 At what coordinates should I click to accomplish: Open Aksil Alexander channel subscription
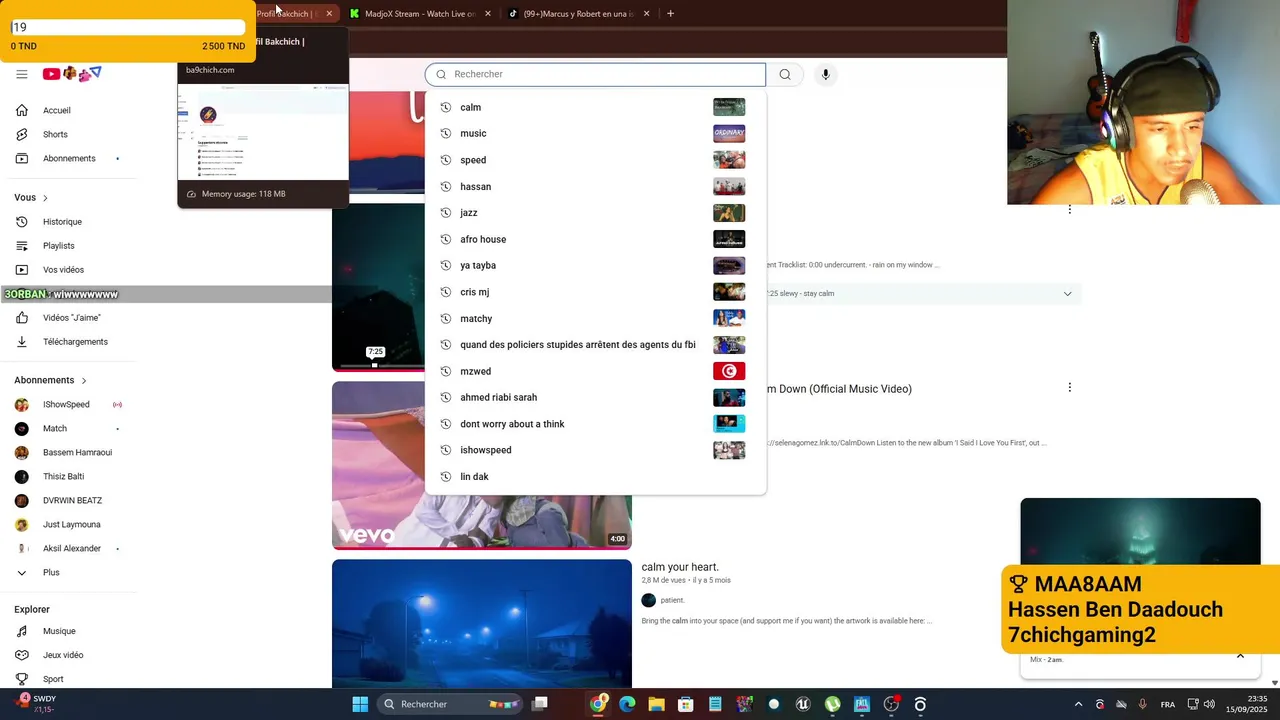[x=71, y=549]
